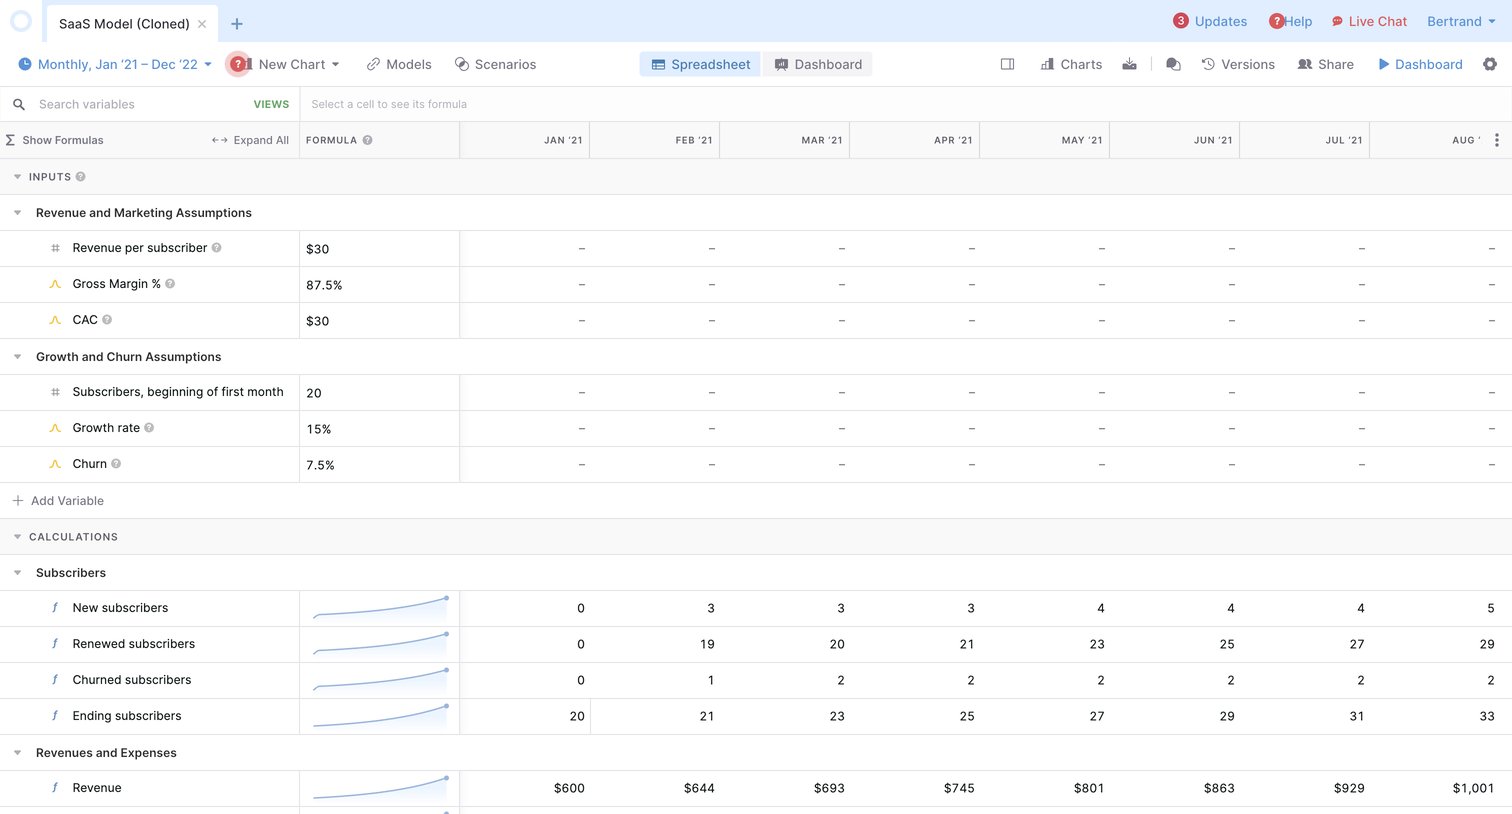Click Gross Margin % help icon
Image resolution: width=1512 pixels, height=814 pixels.
pyautogui.click(x=170, y=284)
